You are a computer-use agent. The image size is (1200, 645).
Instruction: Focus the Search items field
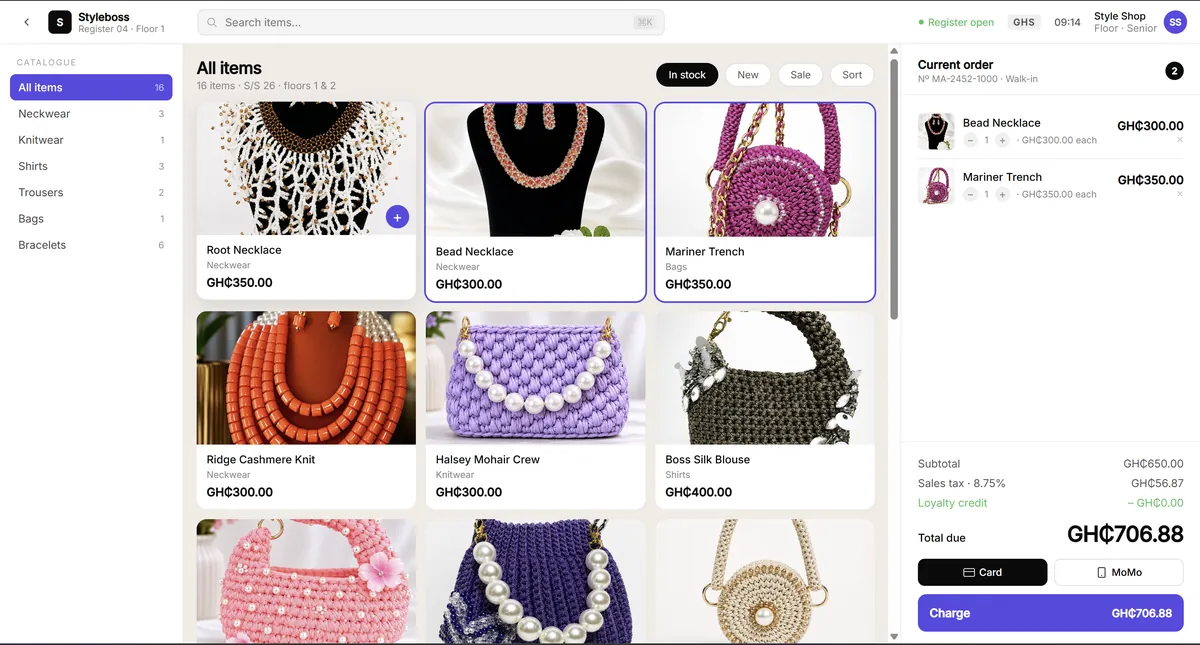click(x=431, y=22)
